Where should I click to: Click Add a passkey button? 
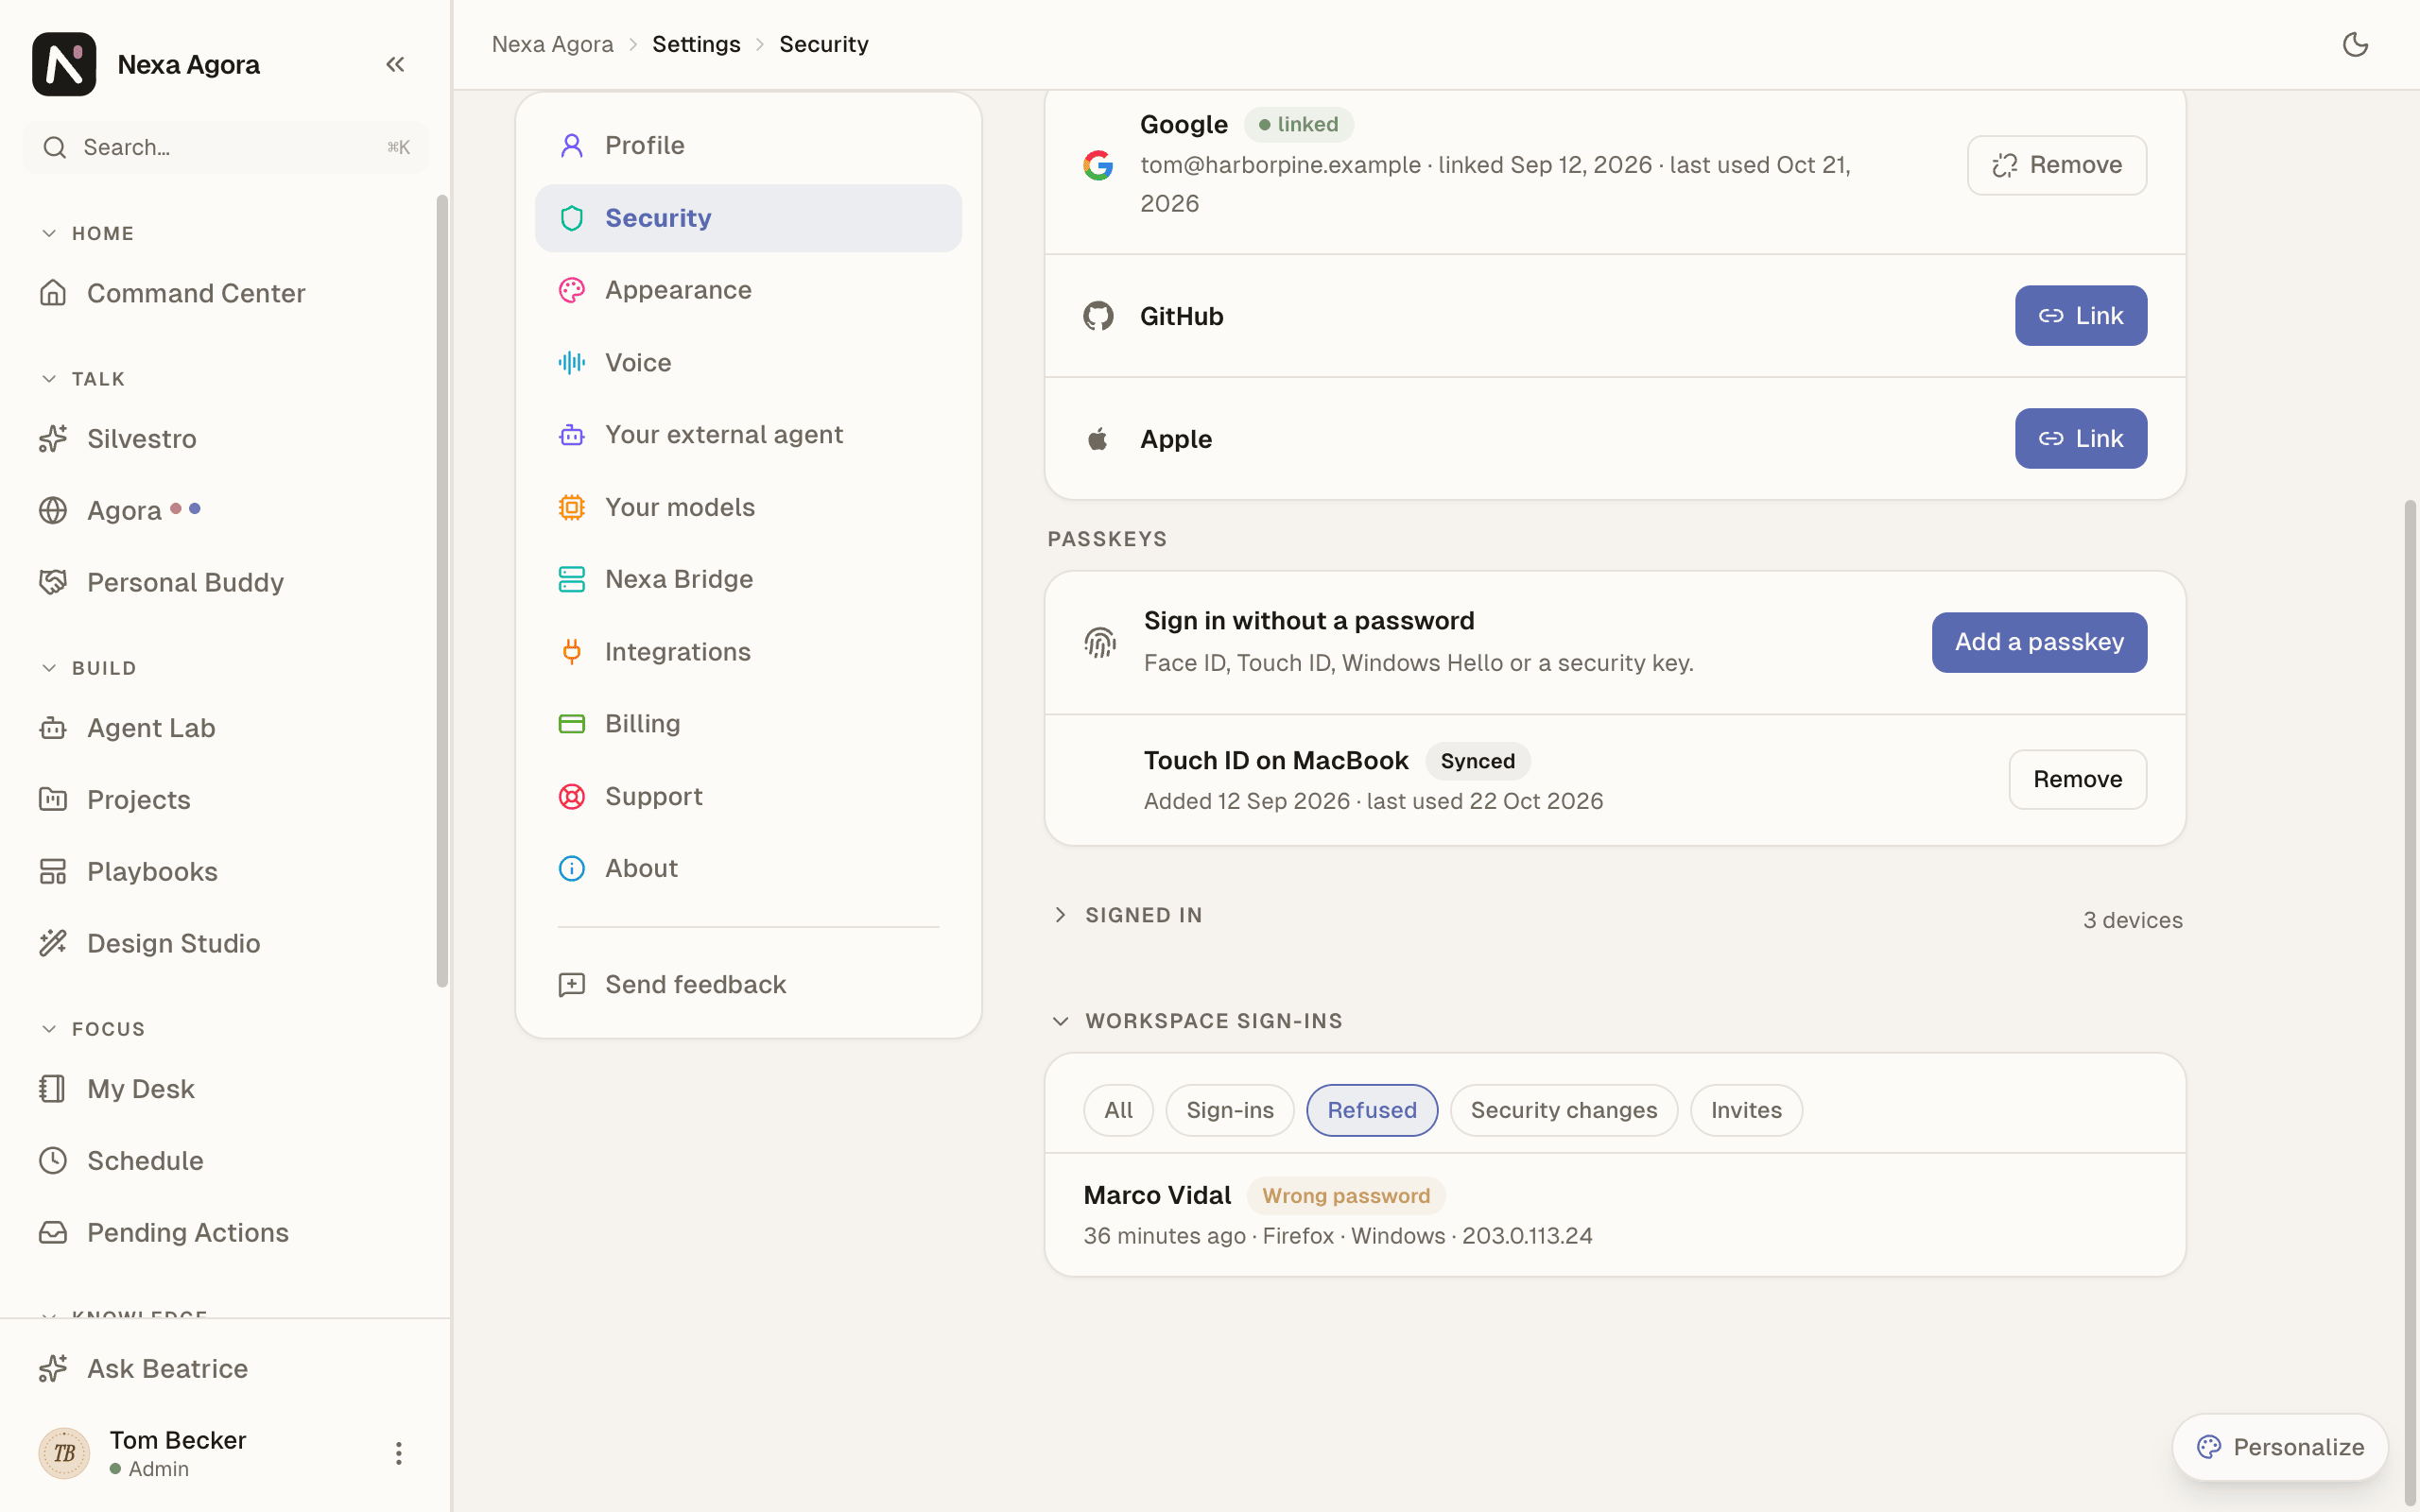click(2039, 642)
